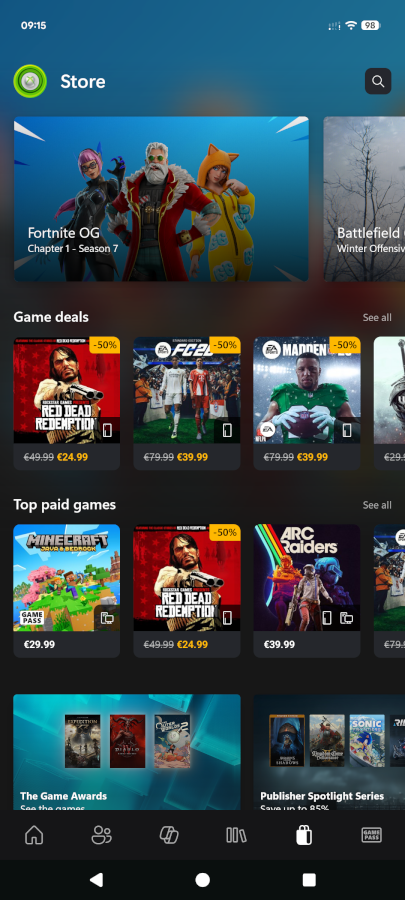Screen dimensions: 405x900
Task: Open the Madden deal at €39.99
Action: (x=307, y=404)
